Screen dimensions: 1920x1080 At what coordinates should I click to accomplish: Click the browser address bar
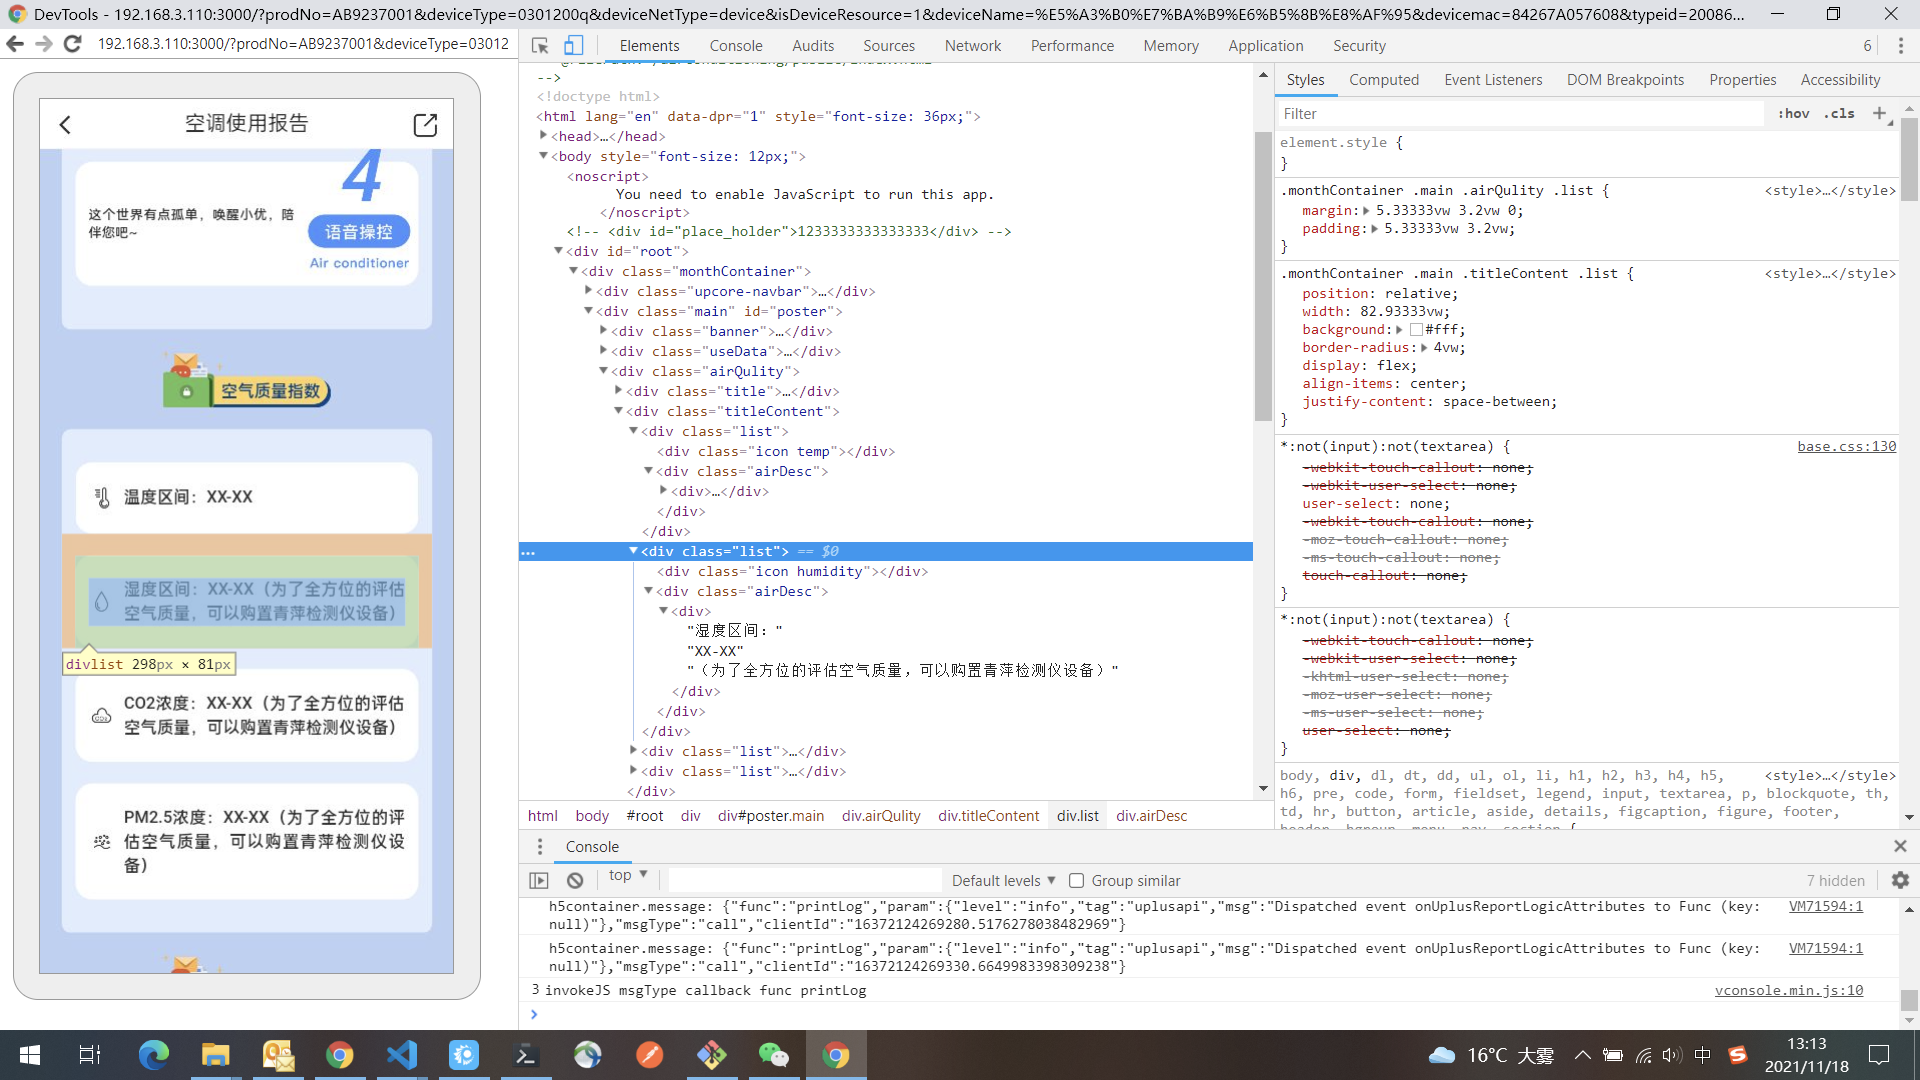303,44
